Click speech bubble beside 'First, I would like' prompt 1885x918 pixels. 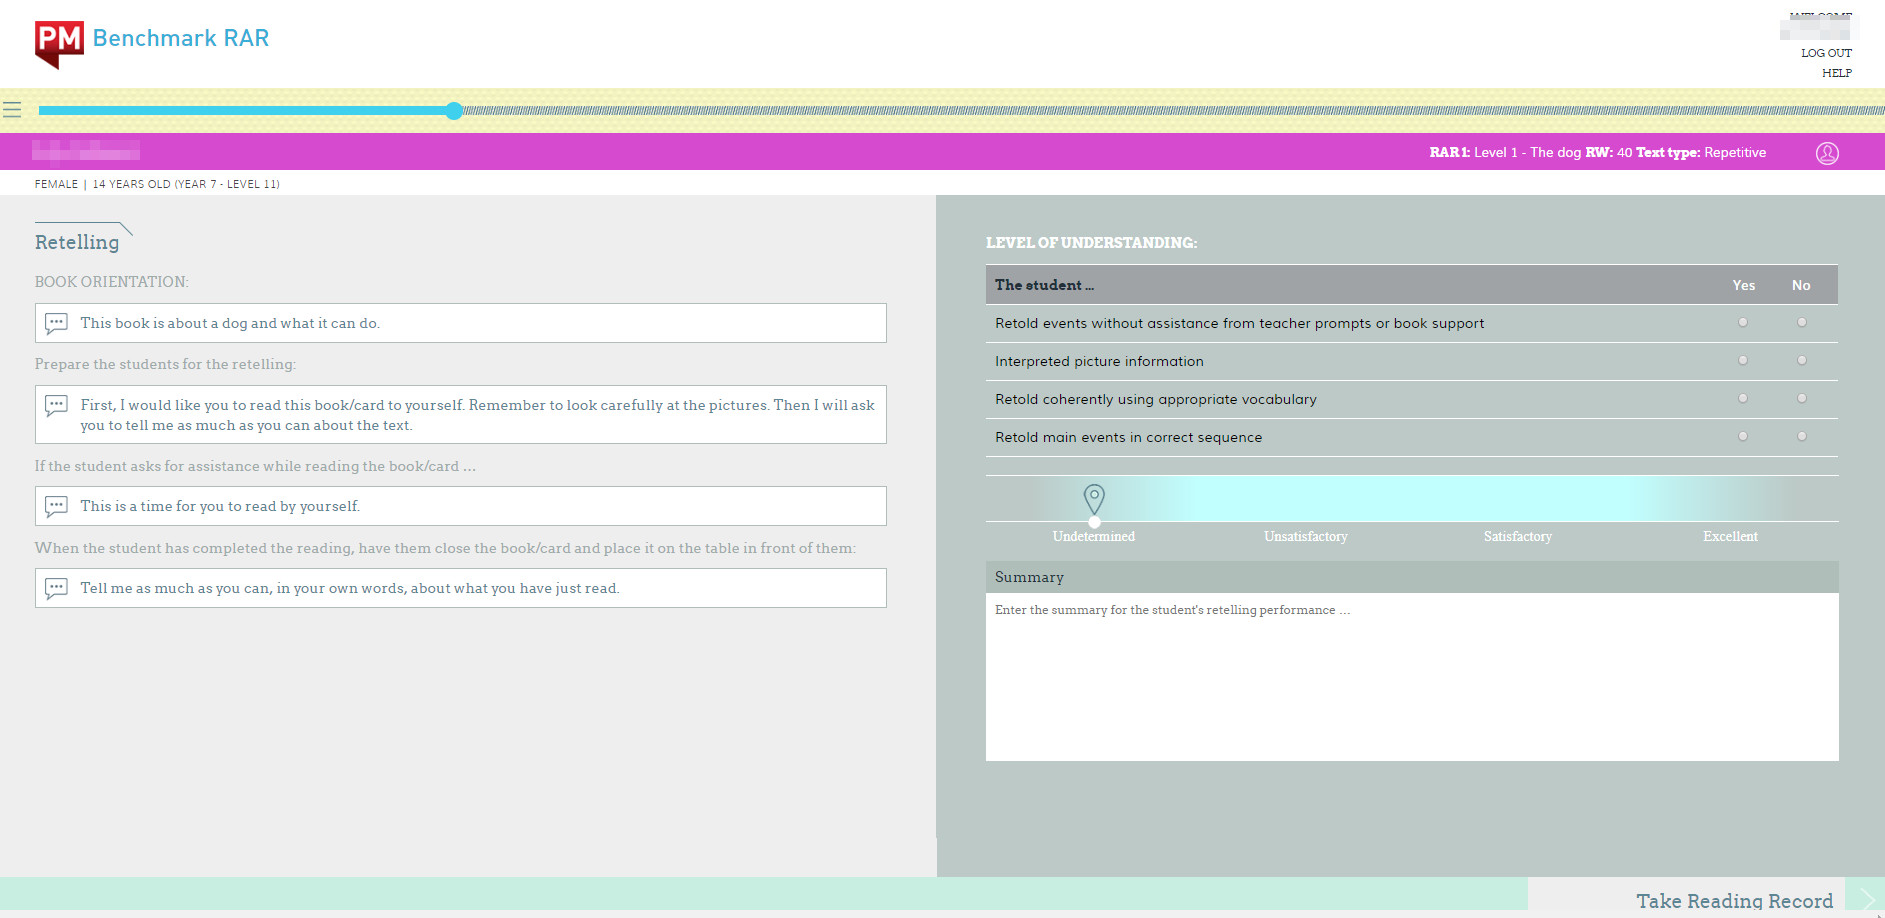pyautogui.click(x=57, y=406)
